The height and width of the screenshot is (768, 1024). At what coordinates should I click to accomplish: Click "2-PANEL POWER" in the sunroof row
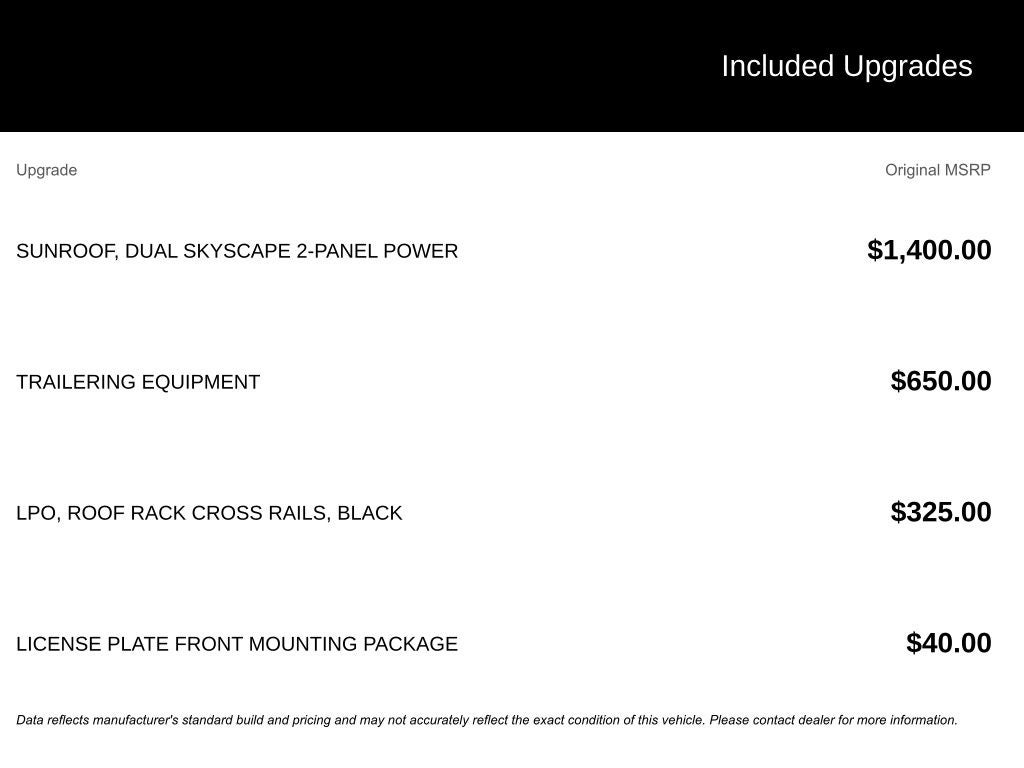[x=377, y=251]
